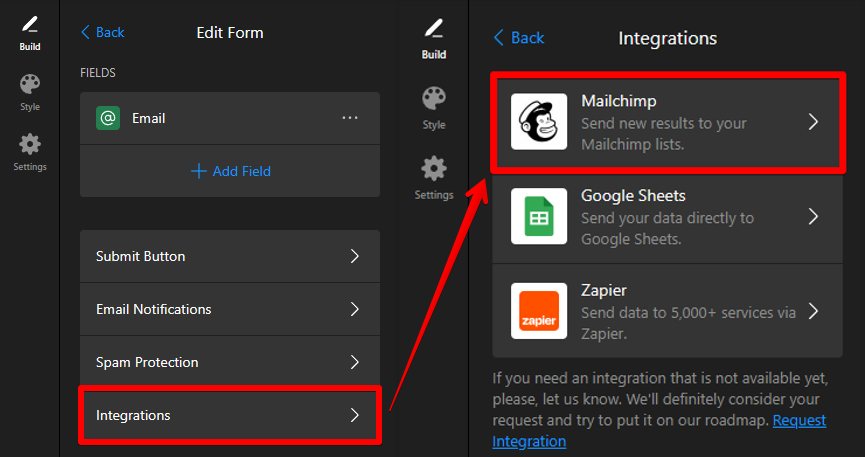Screen dimensions: 865x457
Task: Open Style palette in left Edit Form sidebar
Action: click(x=30, y=93)
